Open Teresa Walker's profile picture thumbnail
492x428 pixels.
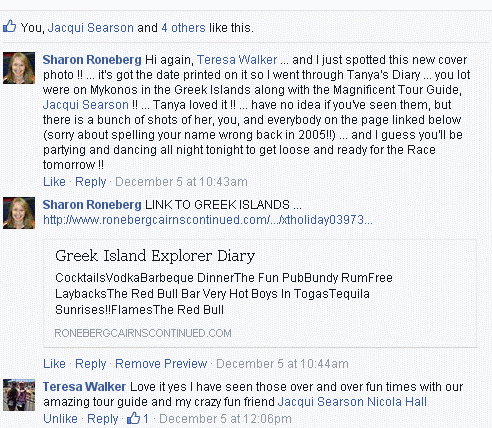[x=19, y=395]
